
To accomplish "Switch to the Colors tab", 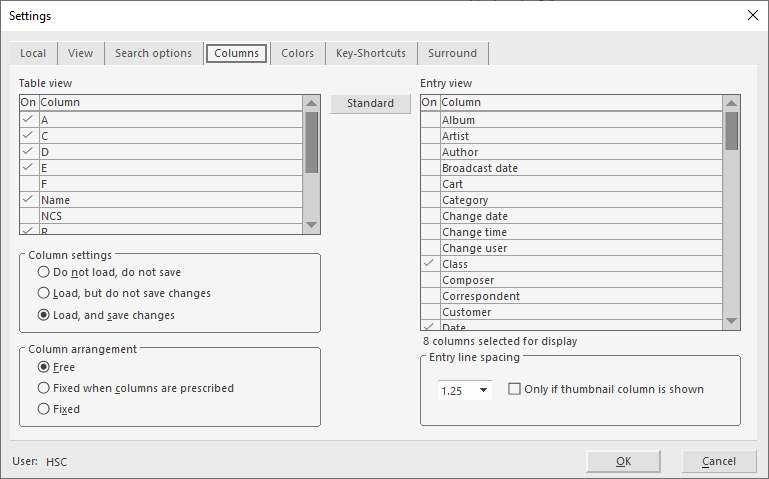I will (x=297, y=53).
